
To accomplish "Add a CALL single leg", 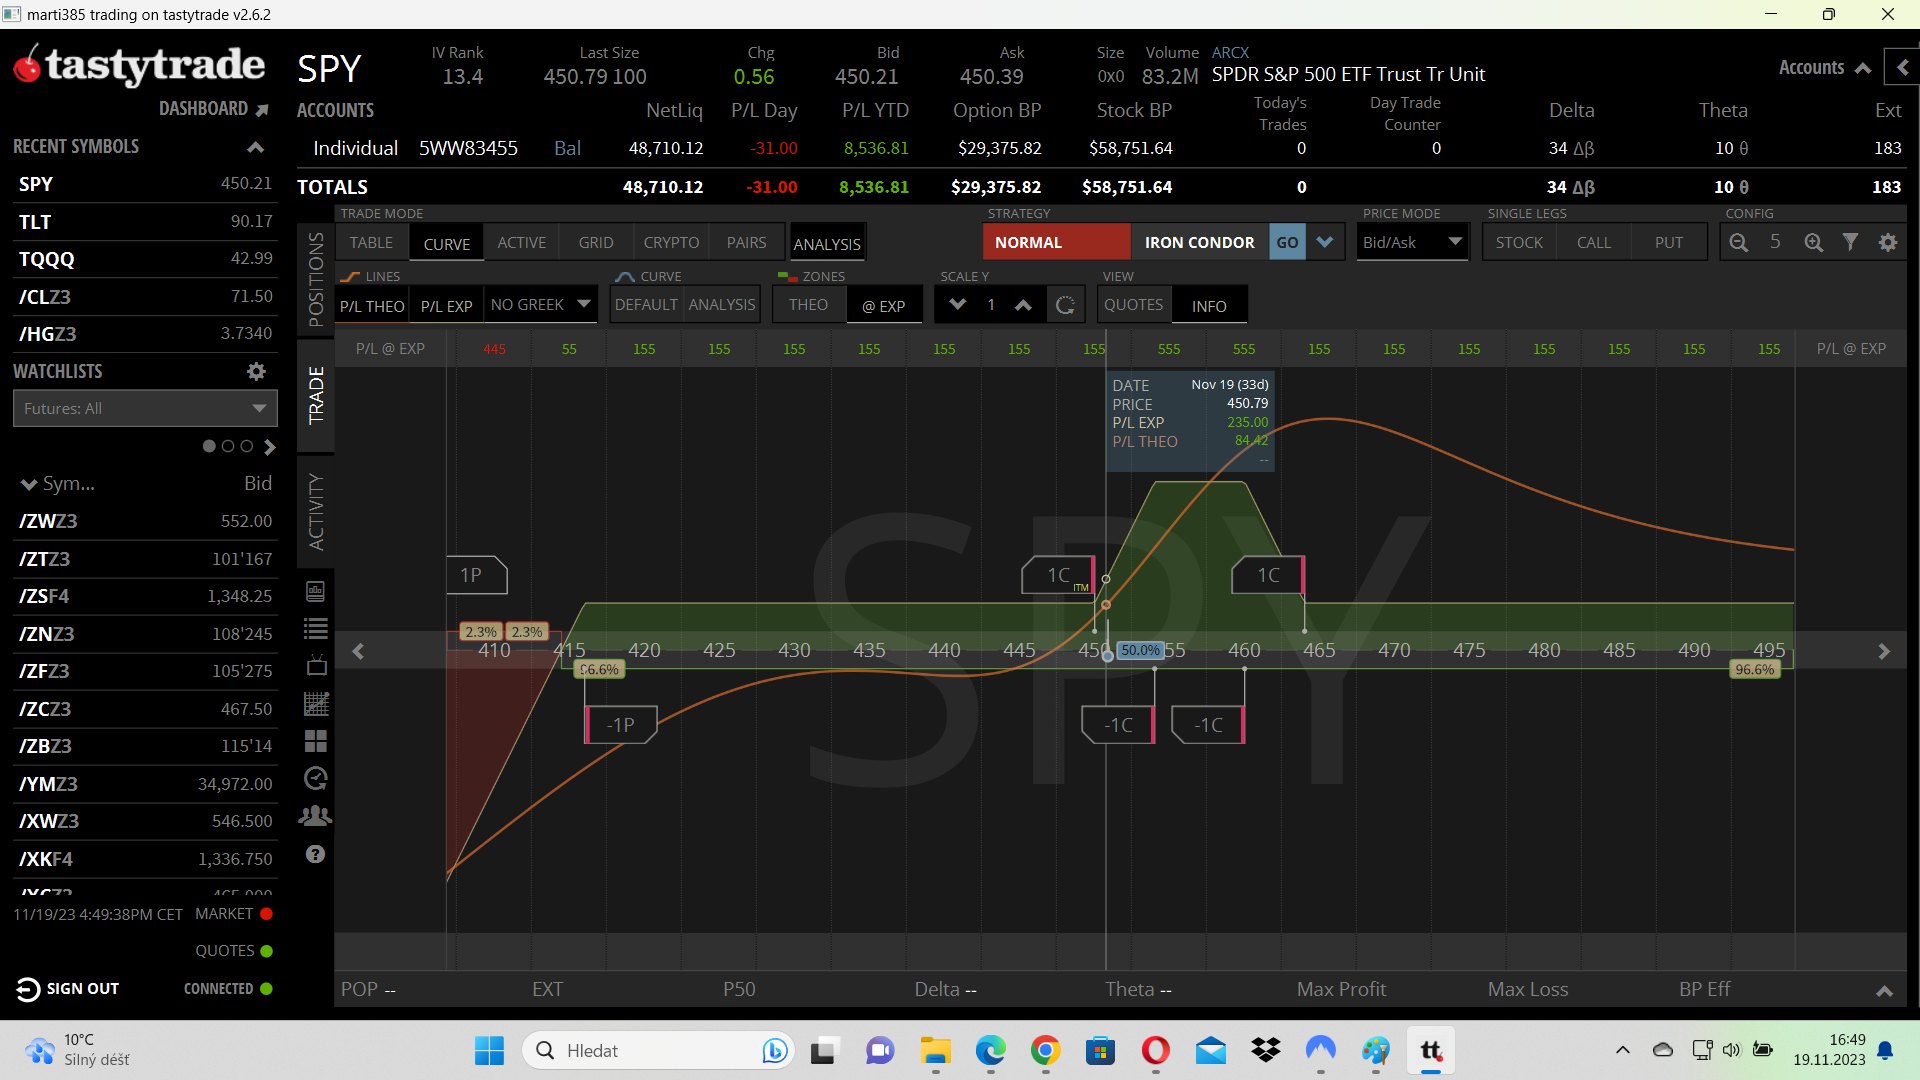I will (x=1594, y=242).
